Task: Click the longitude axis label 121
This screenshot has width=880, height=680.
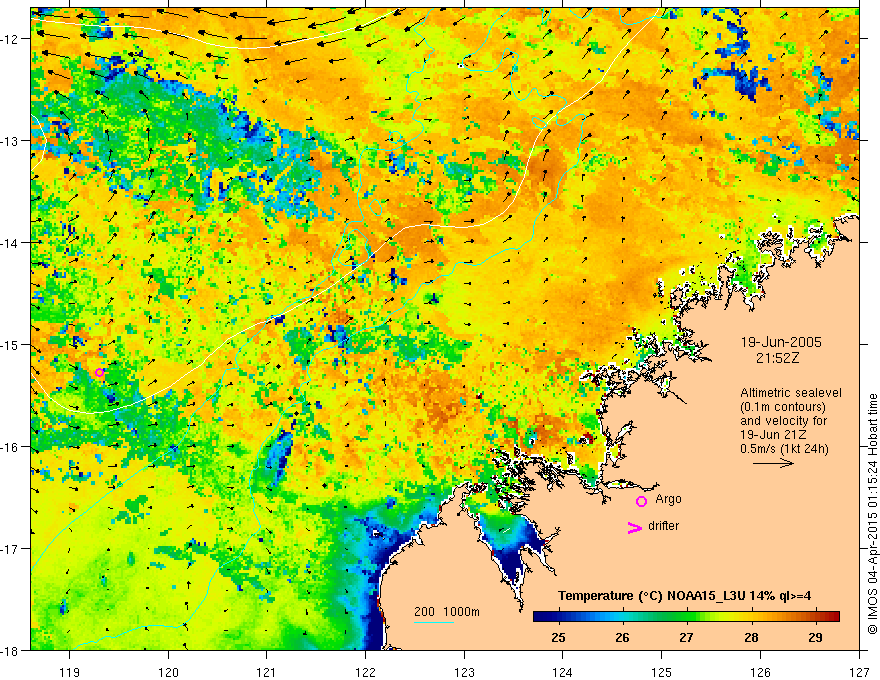Action: (266, 672)
